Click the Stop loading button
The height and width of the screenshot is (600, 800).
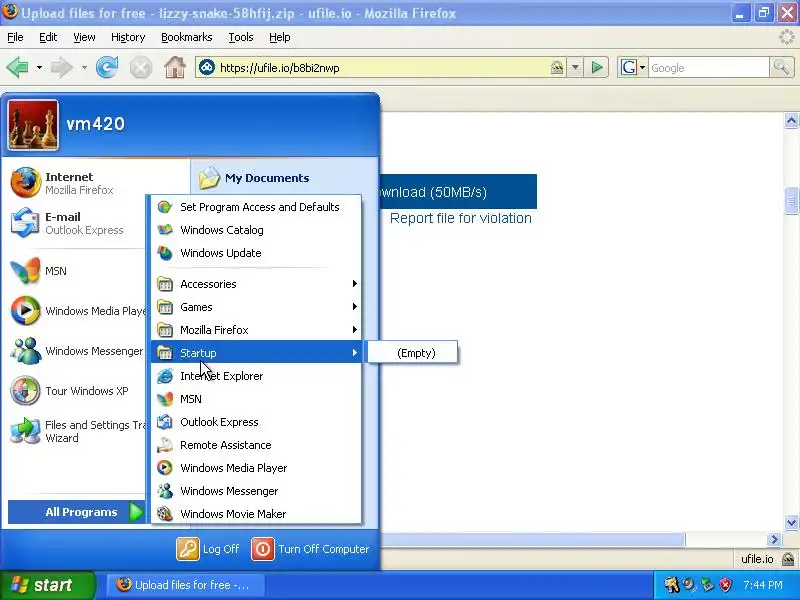(x=141, y=67)
